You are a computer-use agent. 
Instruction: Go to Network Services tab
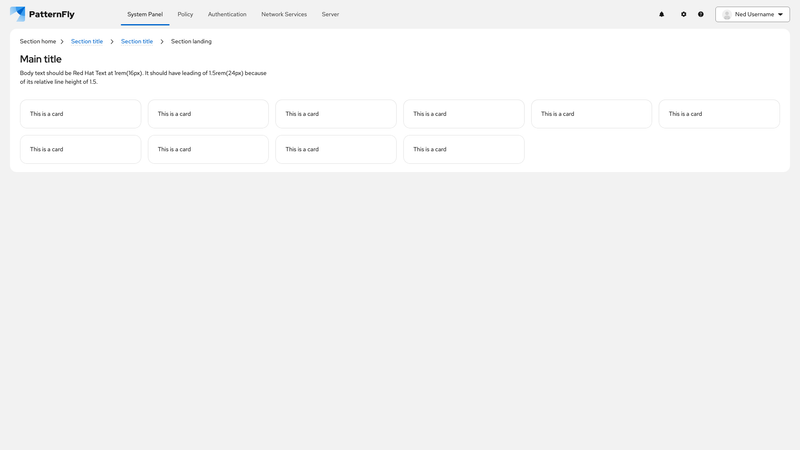284,14
